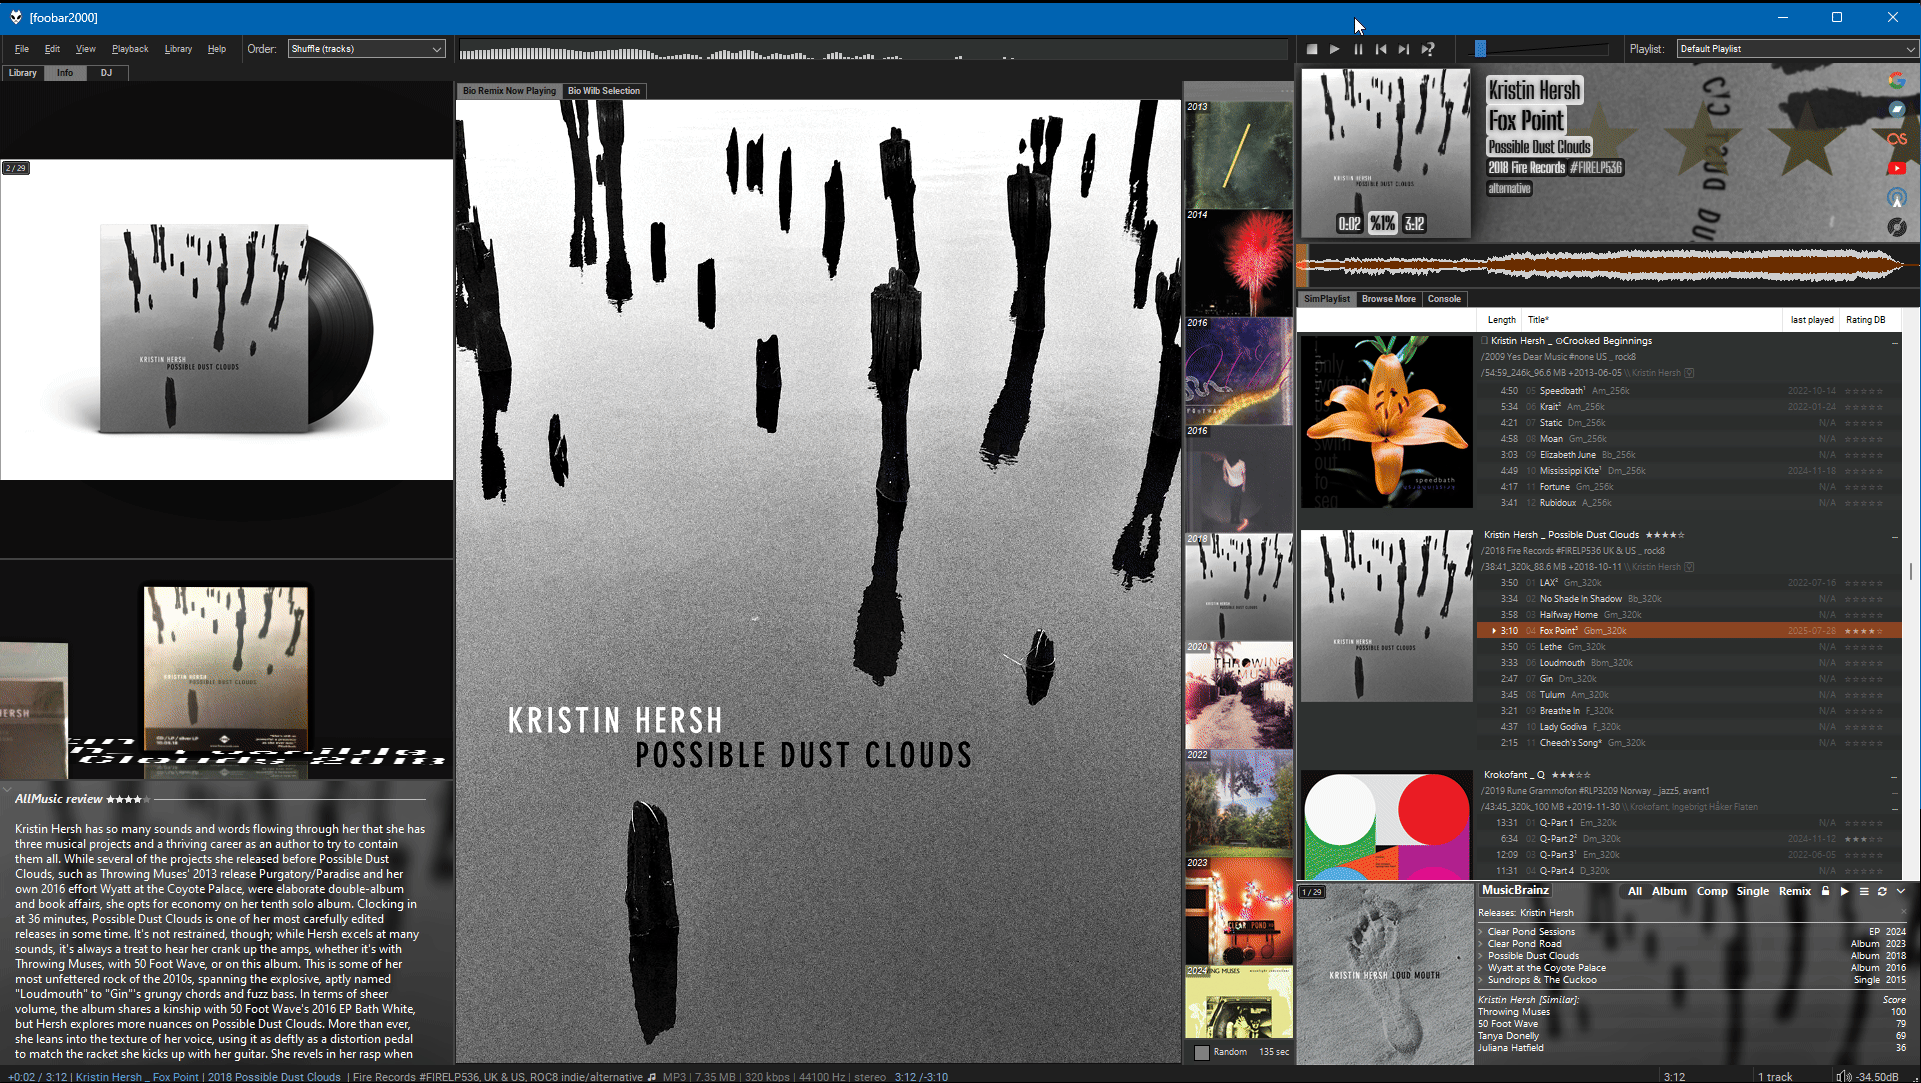Click the radio broadcast icon in the sidebar

click(x=1897, y=197)
